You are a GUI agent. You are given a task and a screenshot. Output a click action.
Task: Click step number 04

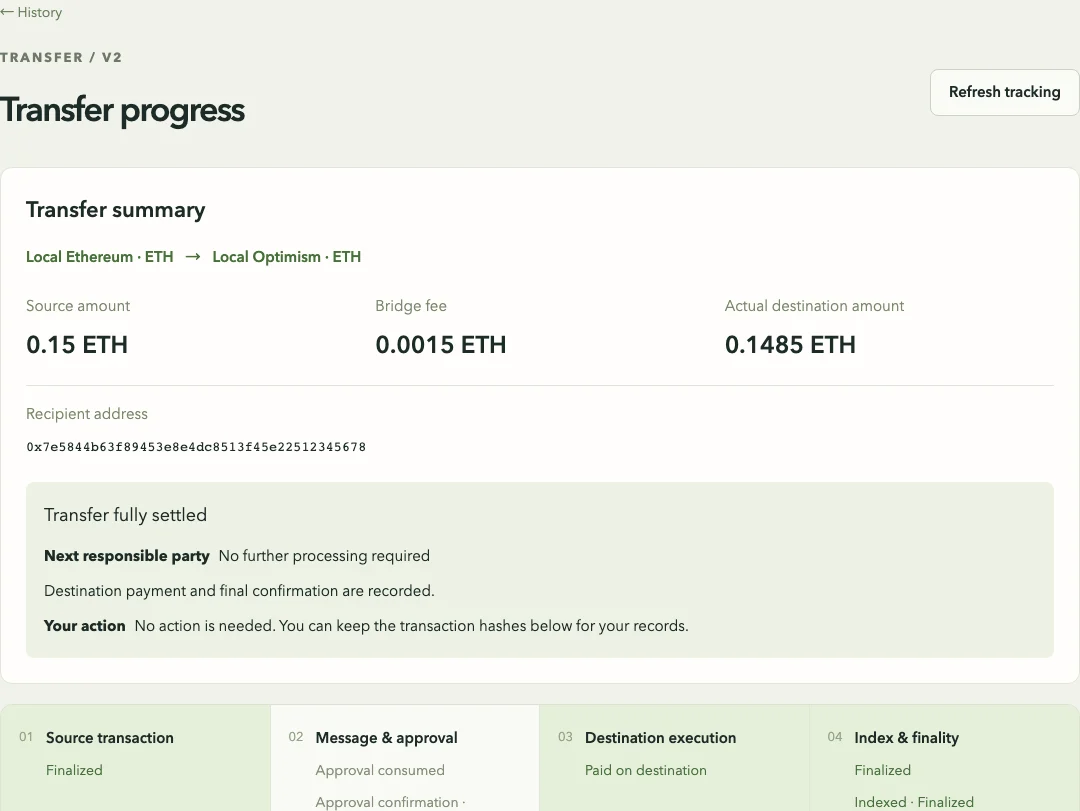pos(835,737)
